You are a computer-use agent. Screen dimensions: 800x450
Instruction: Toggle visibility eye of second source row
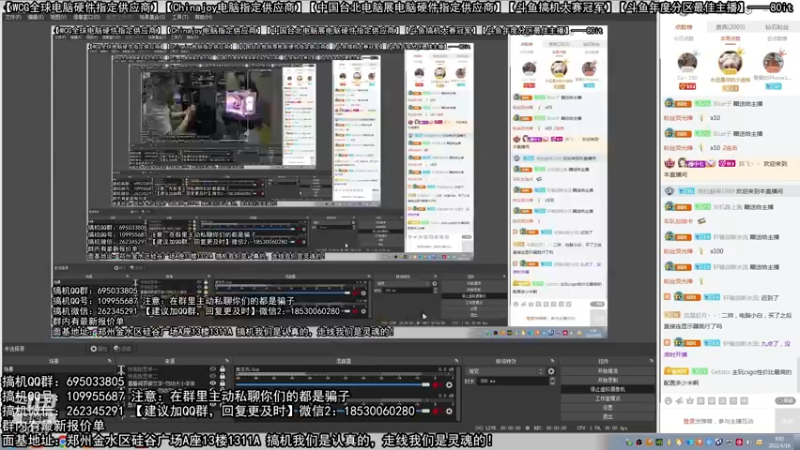[213, 376]
